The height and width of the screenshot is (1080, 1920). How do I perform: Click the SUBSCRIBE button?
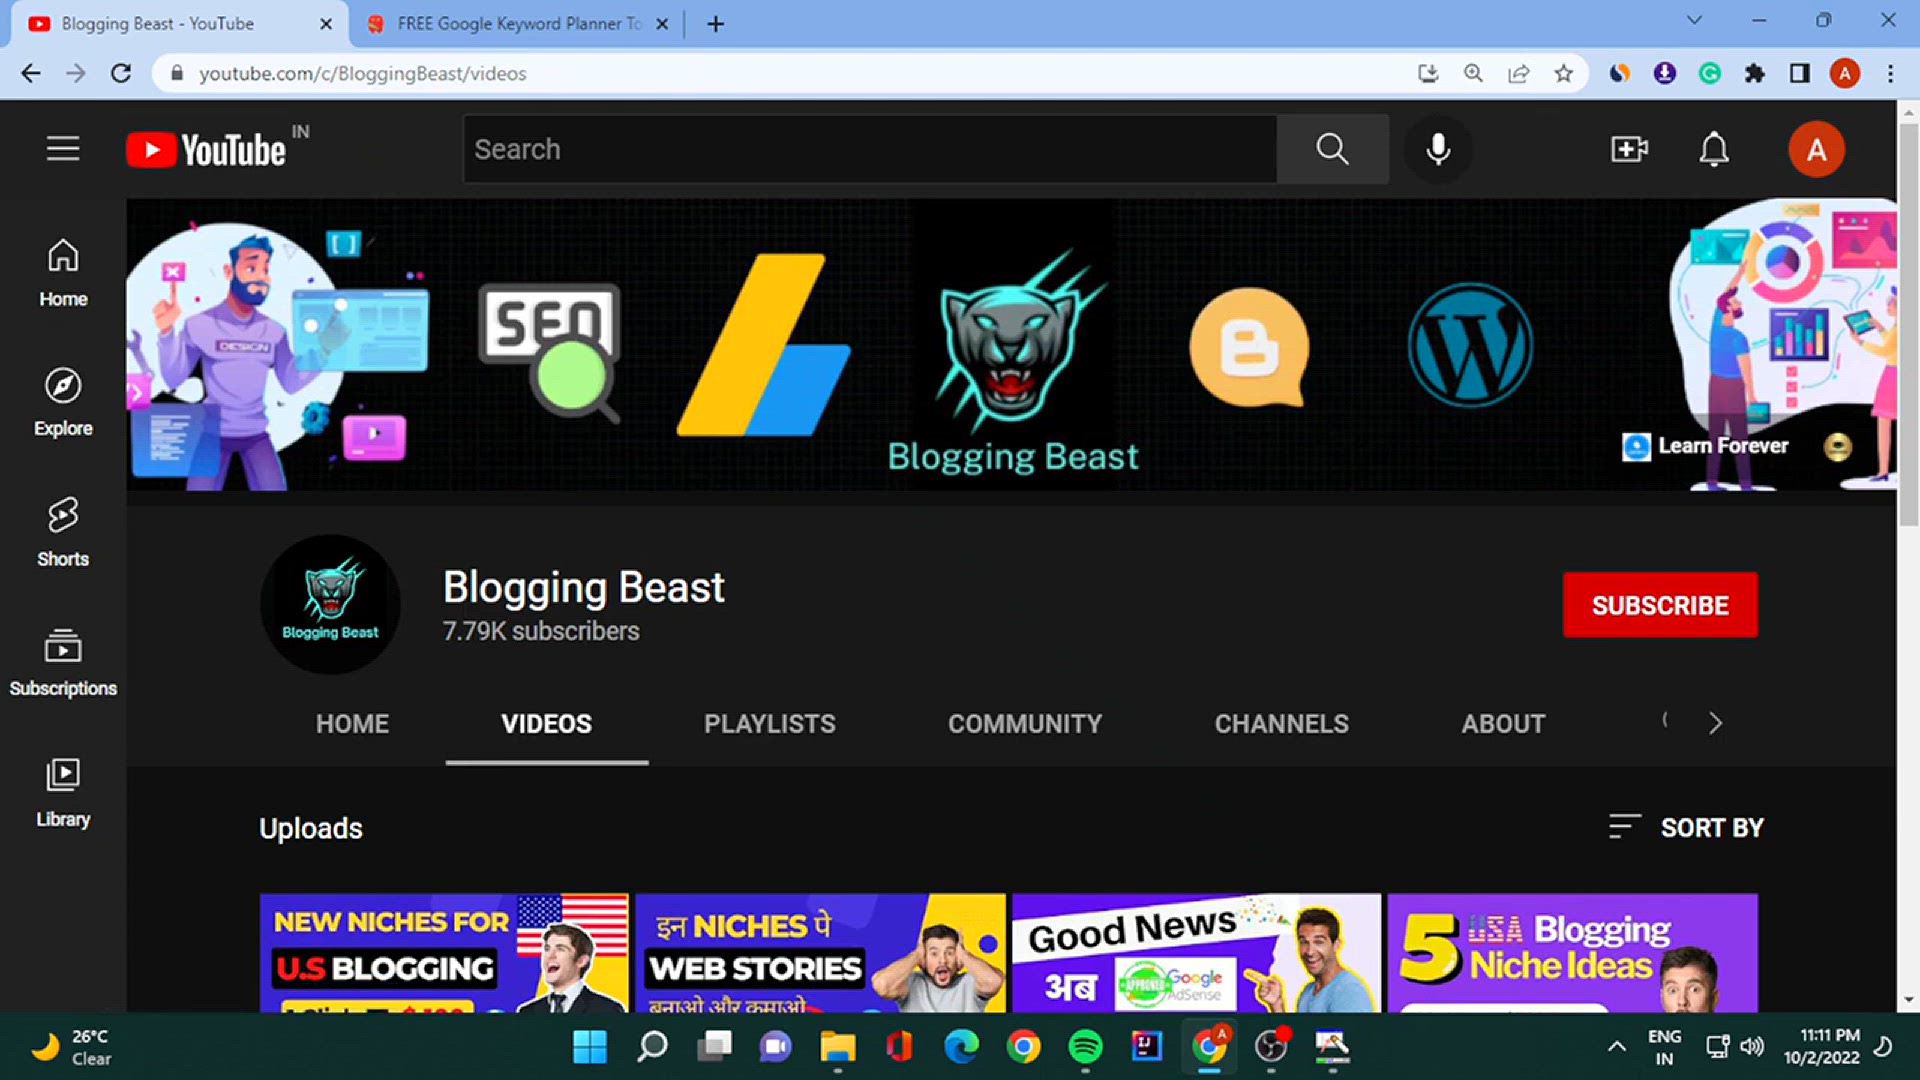[1660, 605]
